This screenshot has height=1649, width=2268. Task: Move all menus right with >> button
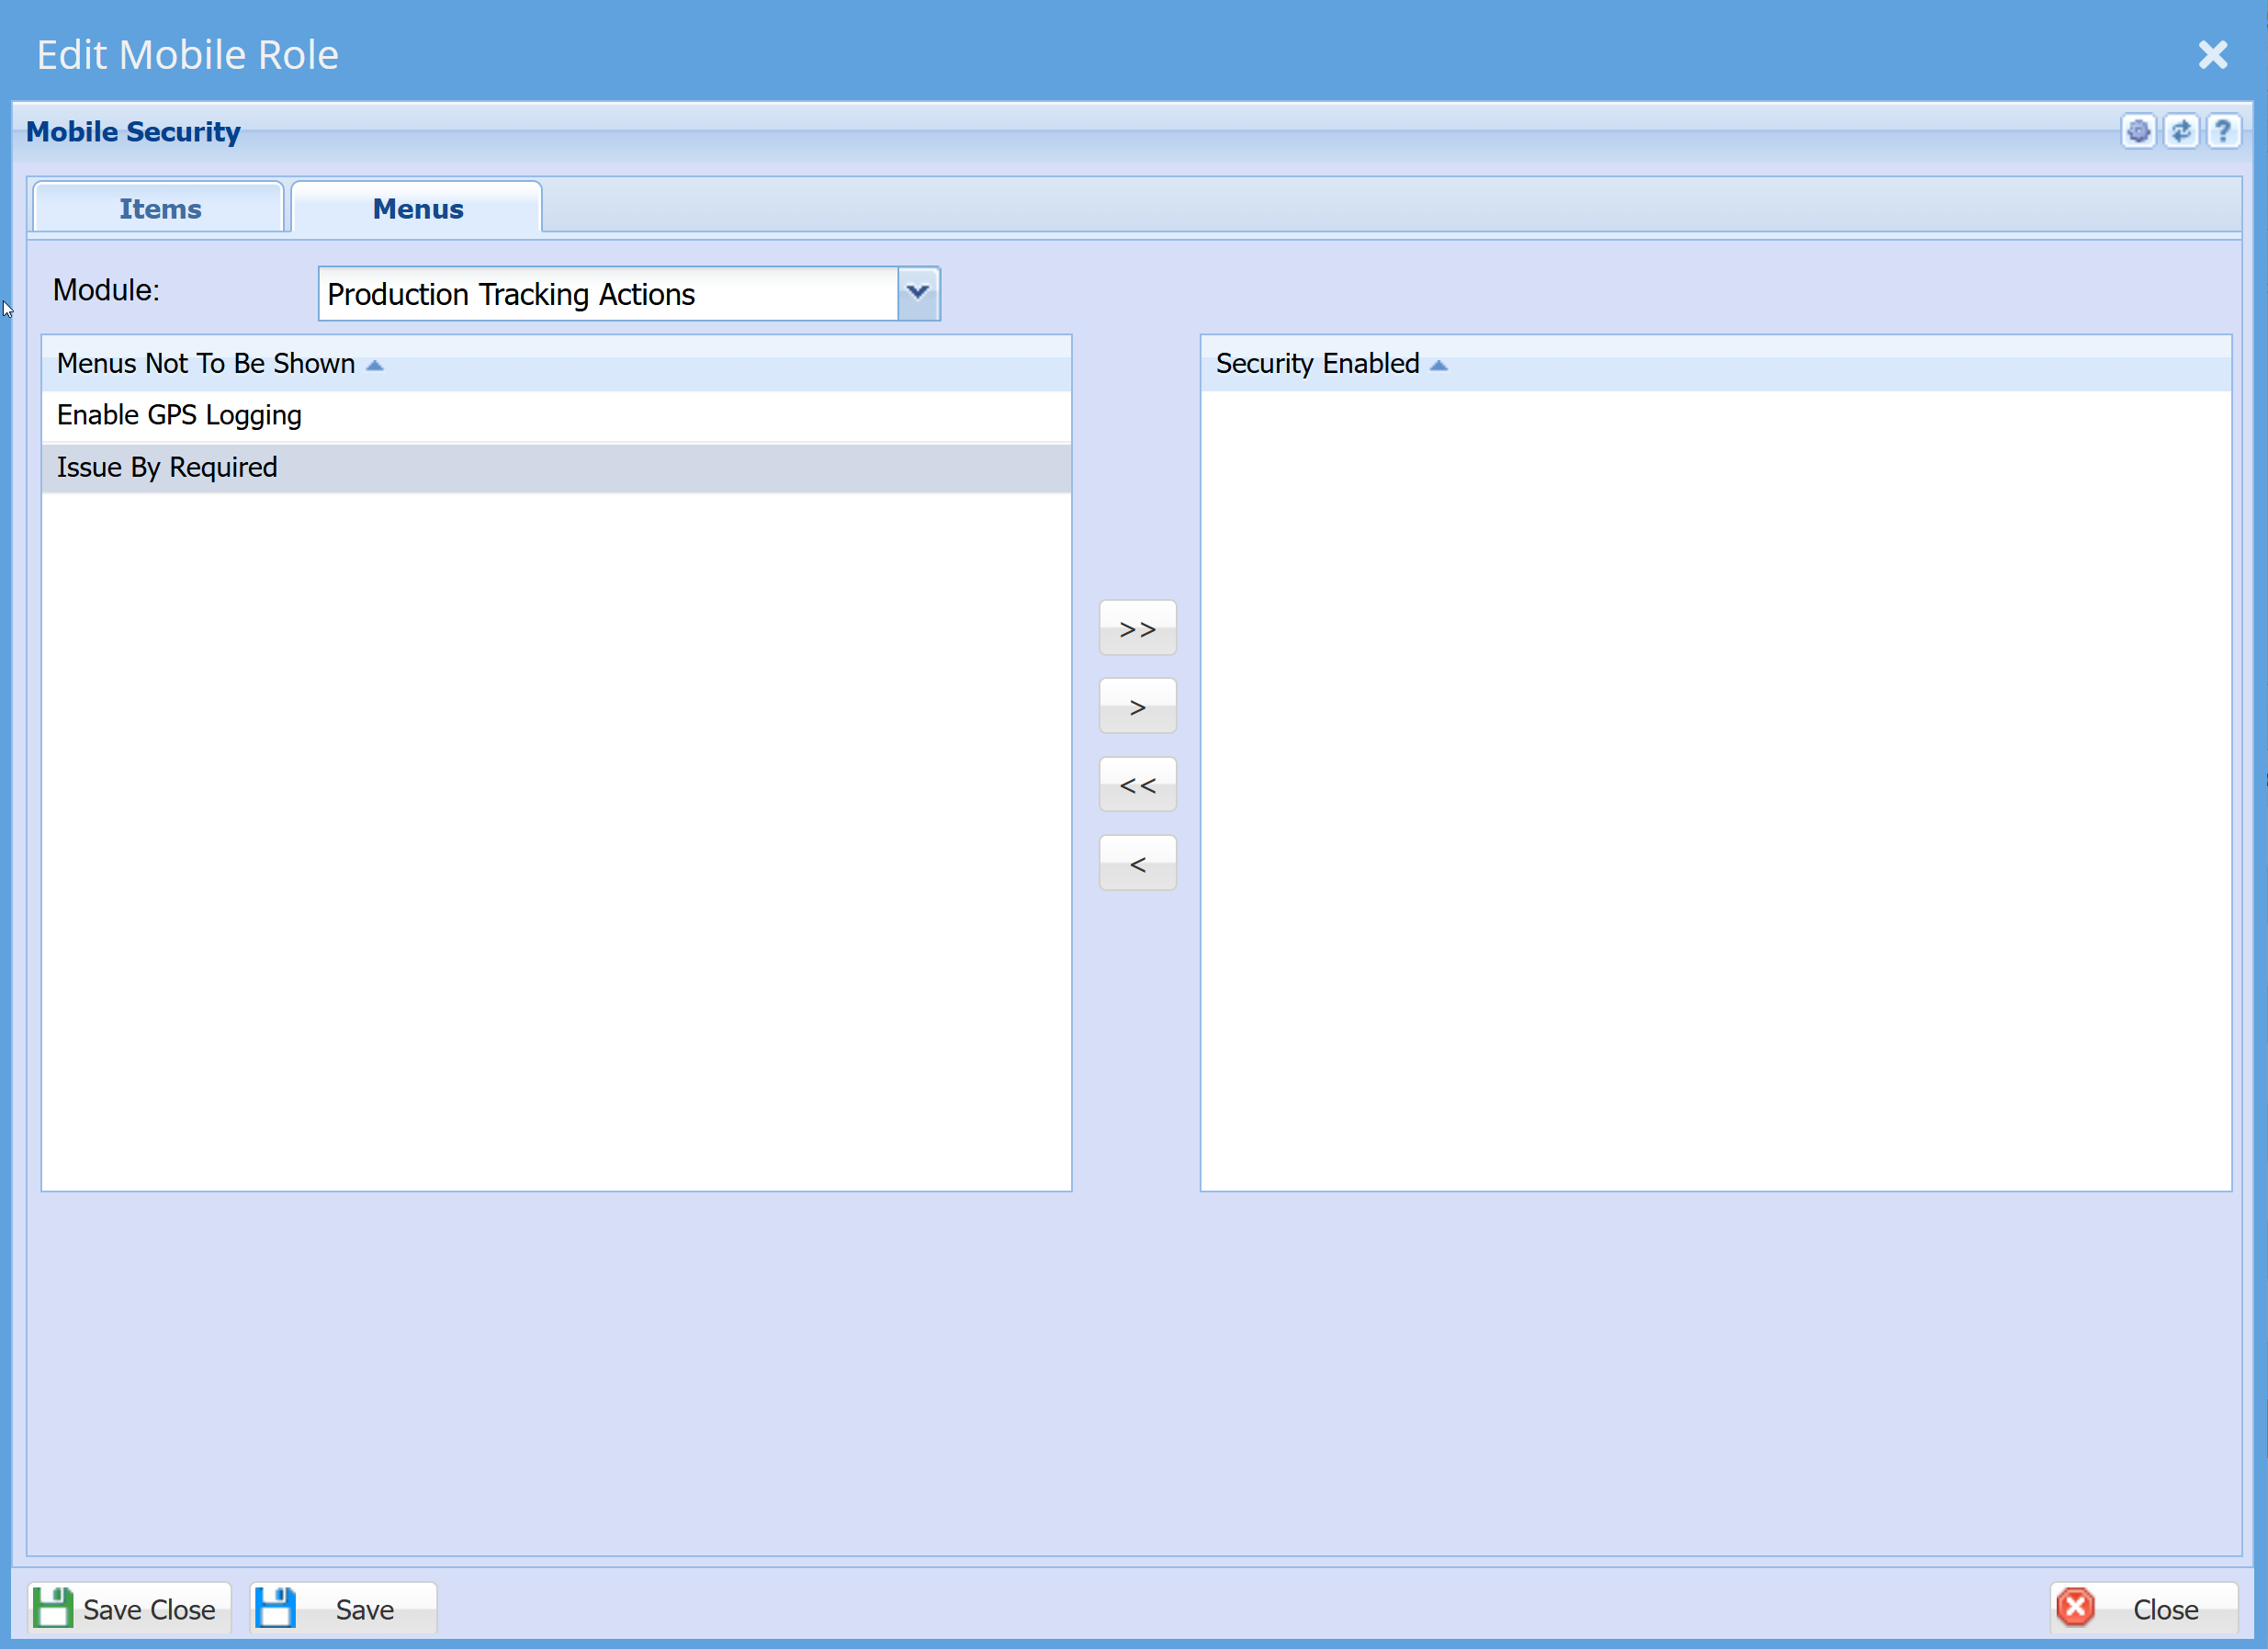coord(1137,628)
